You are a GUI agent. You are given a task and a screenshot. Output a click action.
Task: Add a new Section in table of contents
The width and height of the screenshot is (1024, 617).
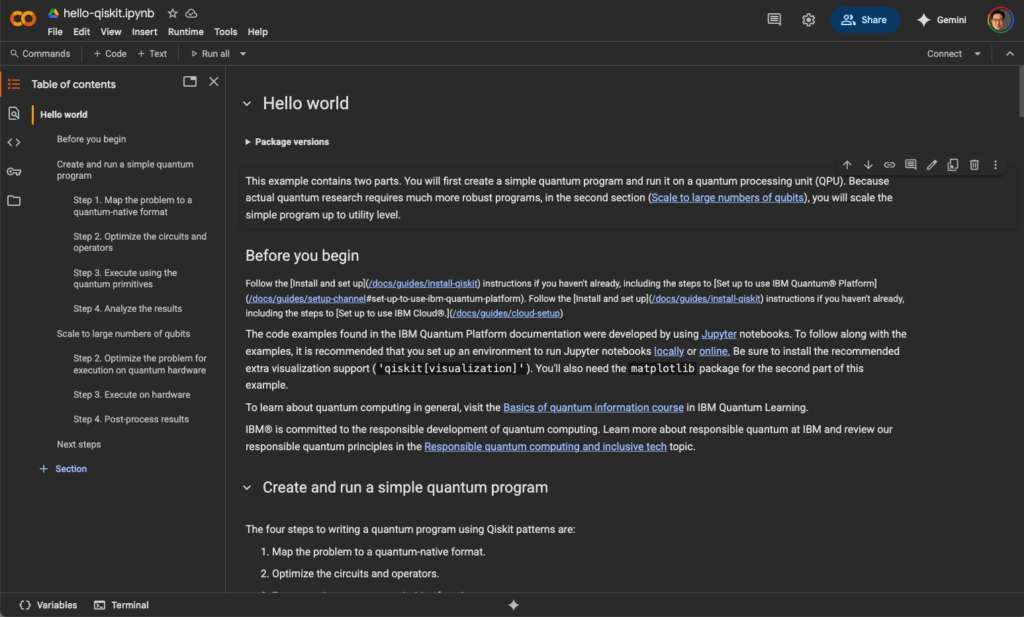click(63, 469)
